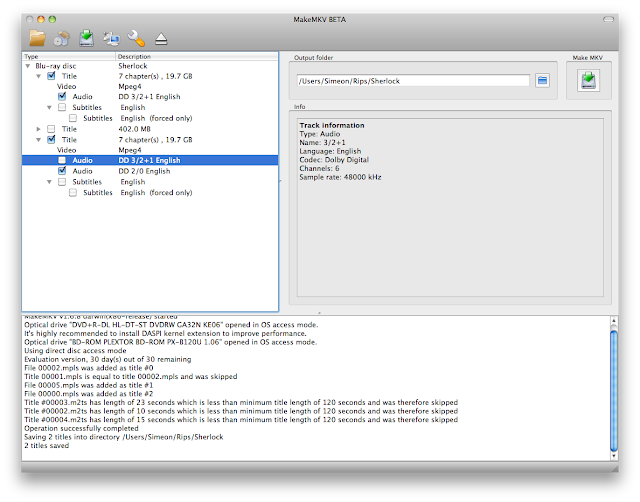Screen dimensions: 640x502
Task: Edit the output folder path field
Action: click(413, 81)
